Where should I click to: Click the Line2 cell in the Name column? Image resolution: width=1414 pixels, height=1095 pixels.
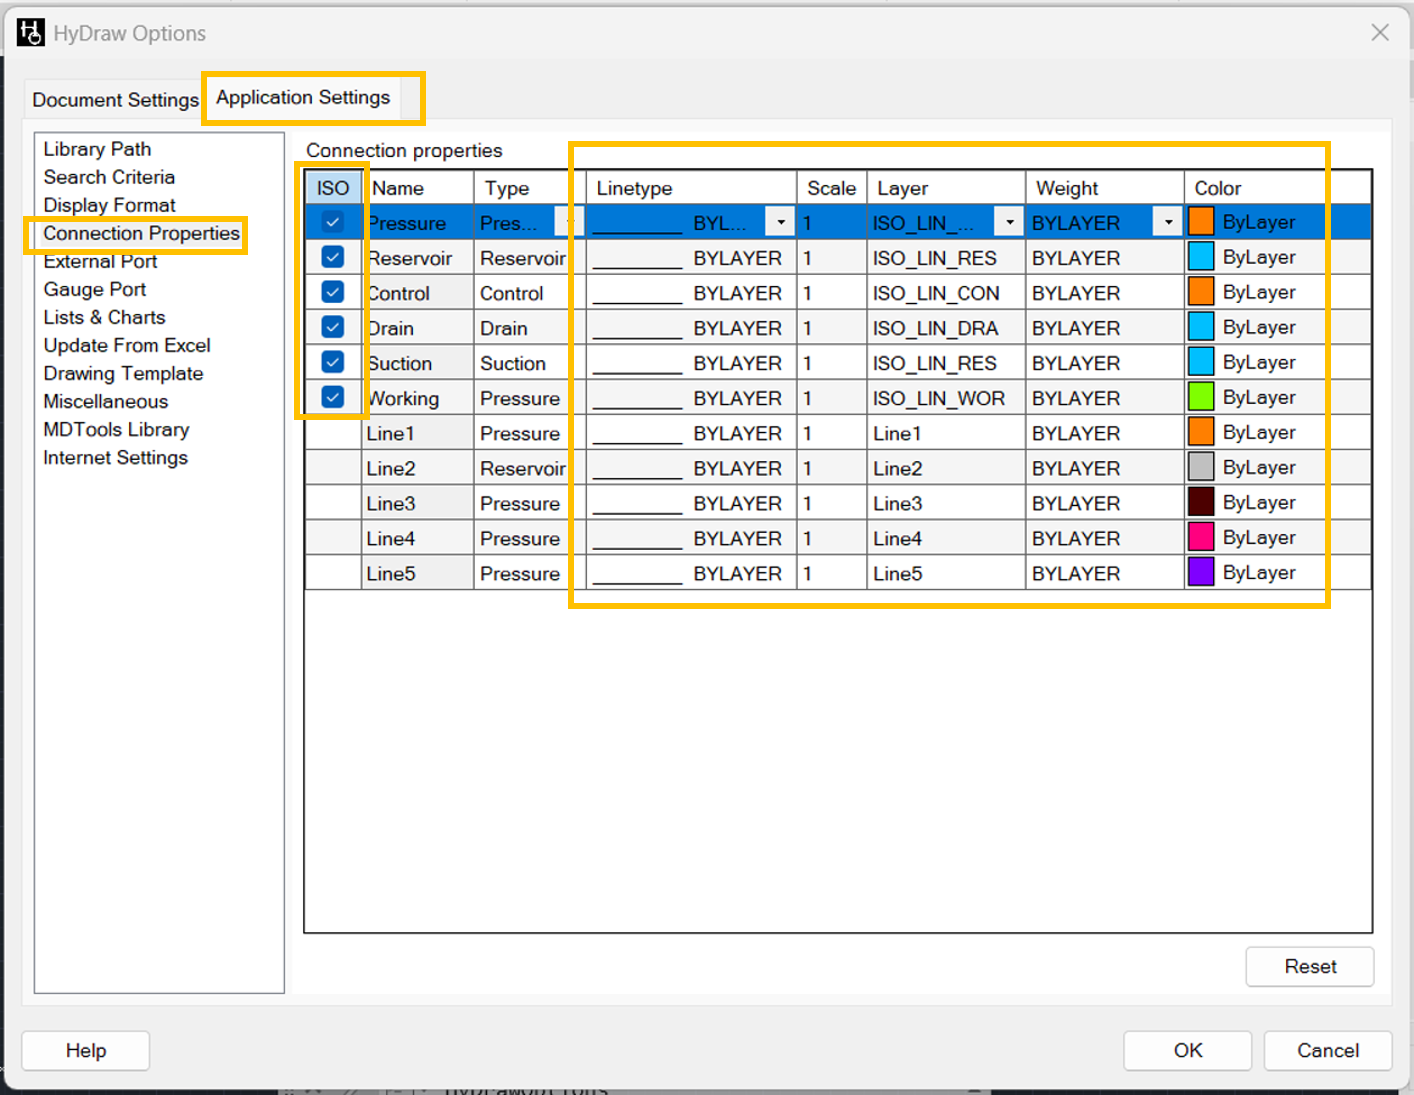[x=417, y=468]
